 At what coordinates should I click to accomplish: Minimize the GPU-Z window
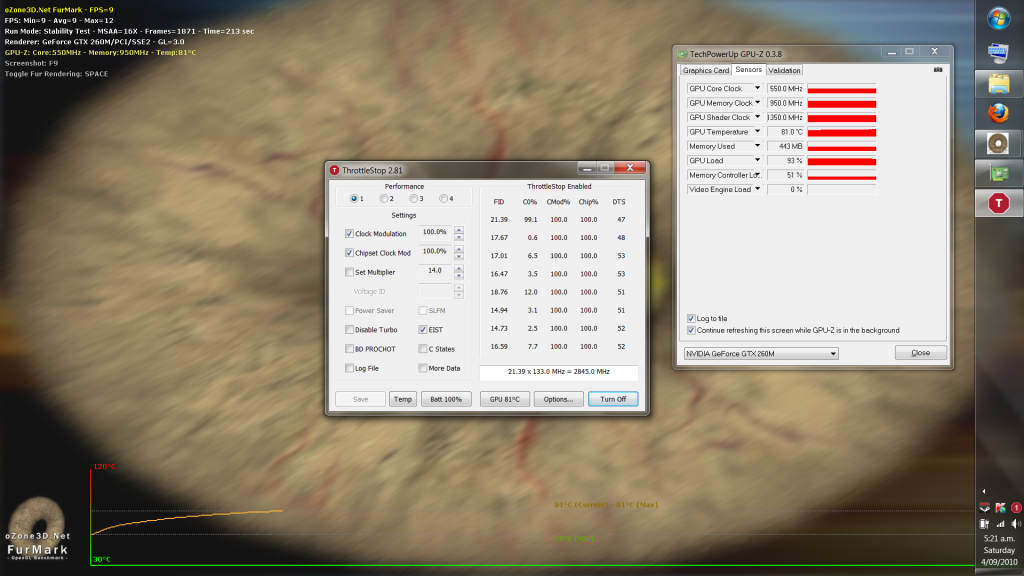(891, 52)
